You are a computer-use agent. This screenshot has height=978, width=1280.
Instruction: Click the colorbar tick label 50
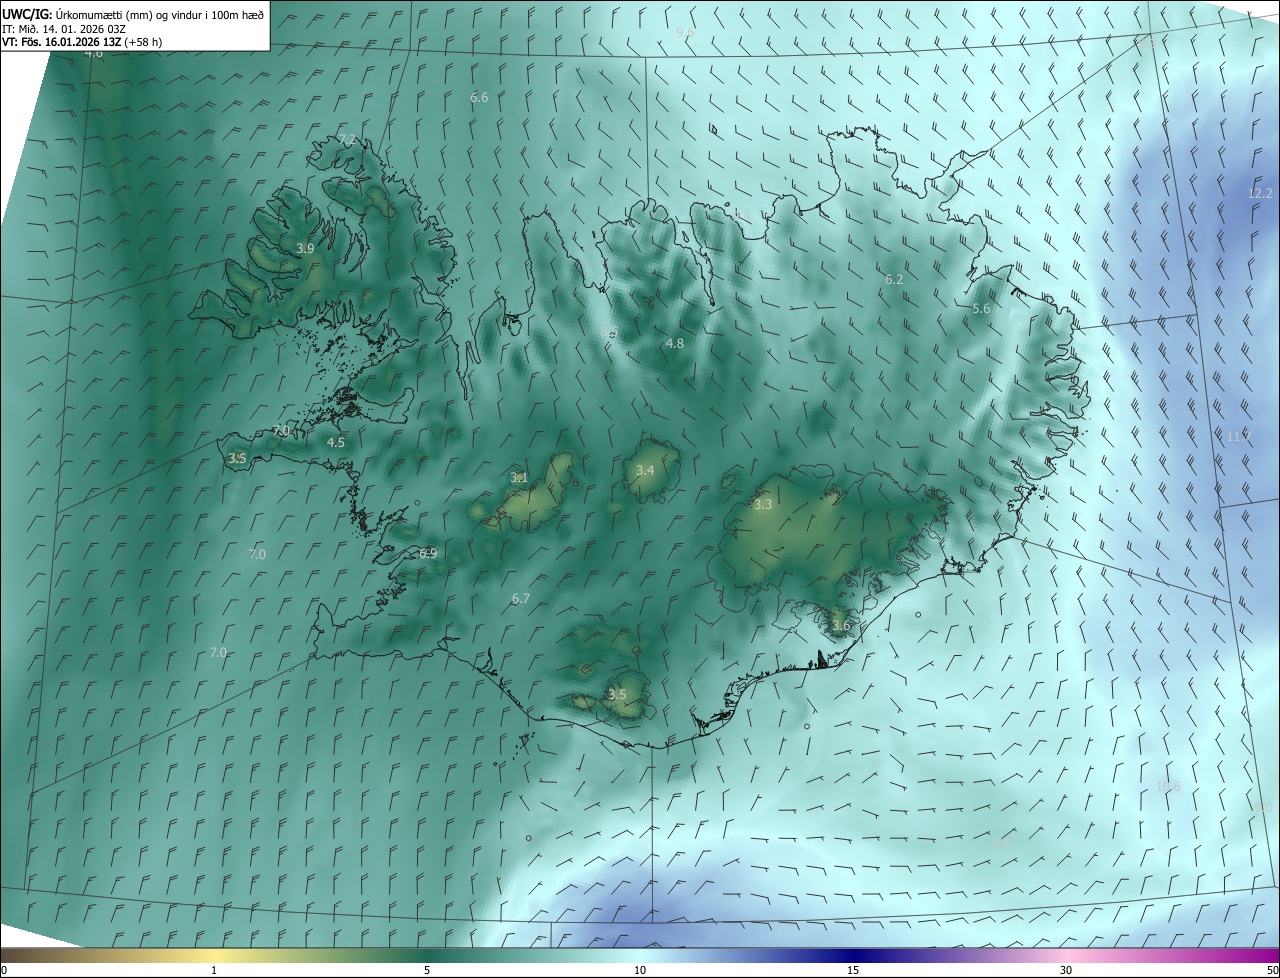tap(1272, 970)
